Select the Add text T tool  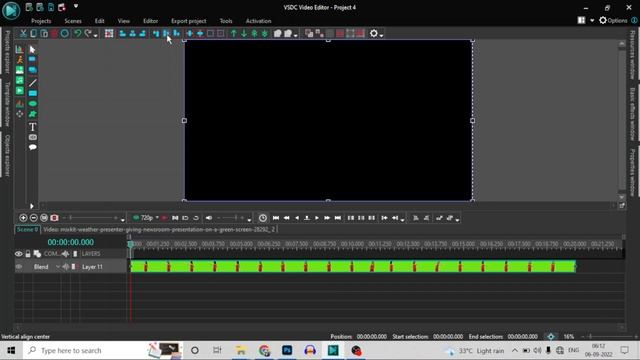33,127
